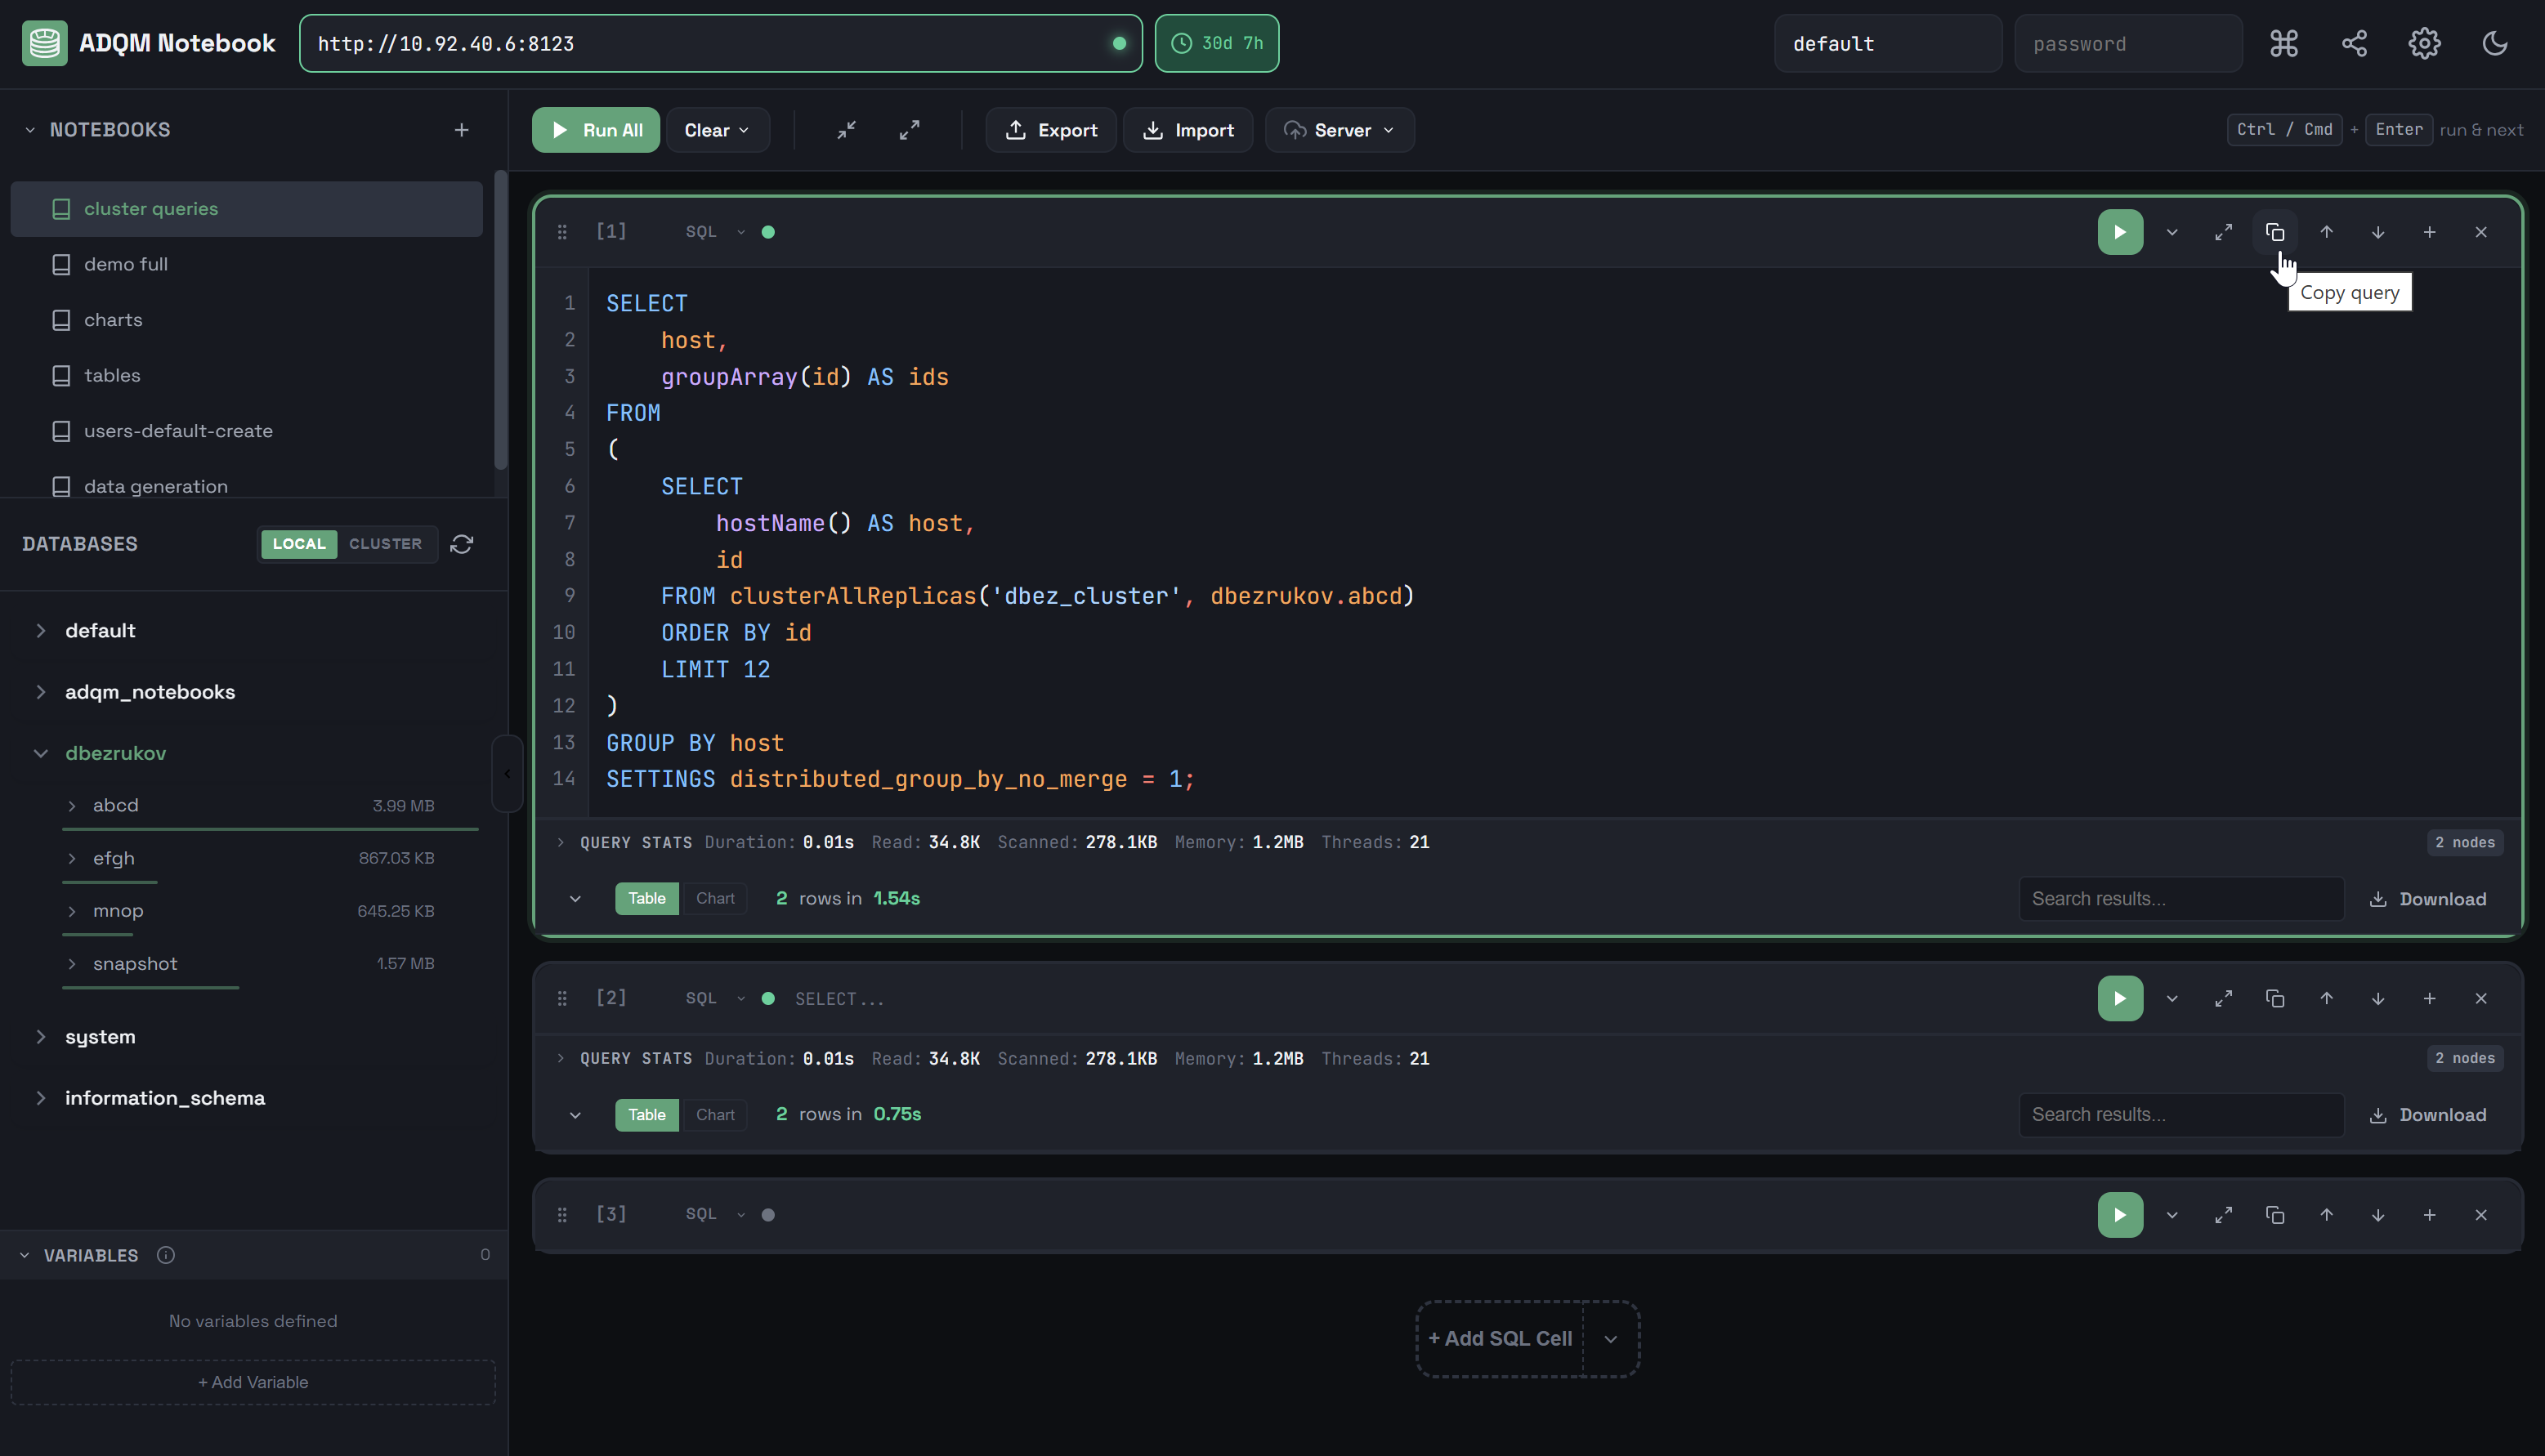Move cell 2 up with arrow icon
This screenshot has width=2545, height=1456.
pyautogui.click(x=2326, y=998)
